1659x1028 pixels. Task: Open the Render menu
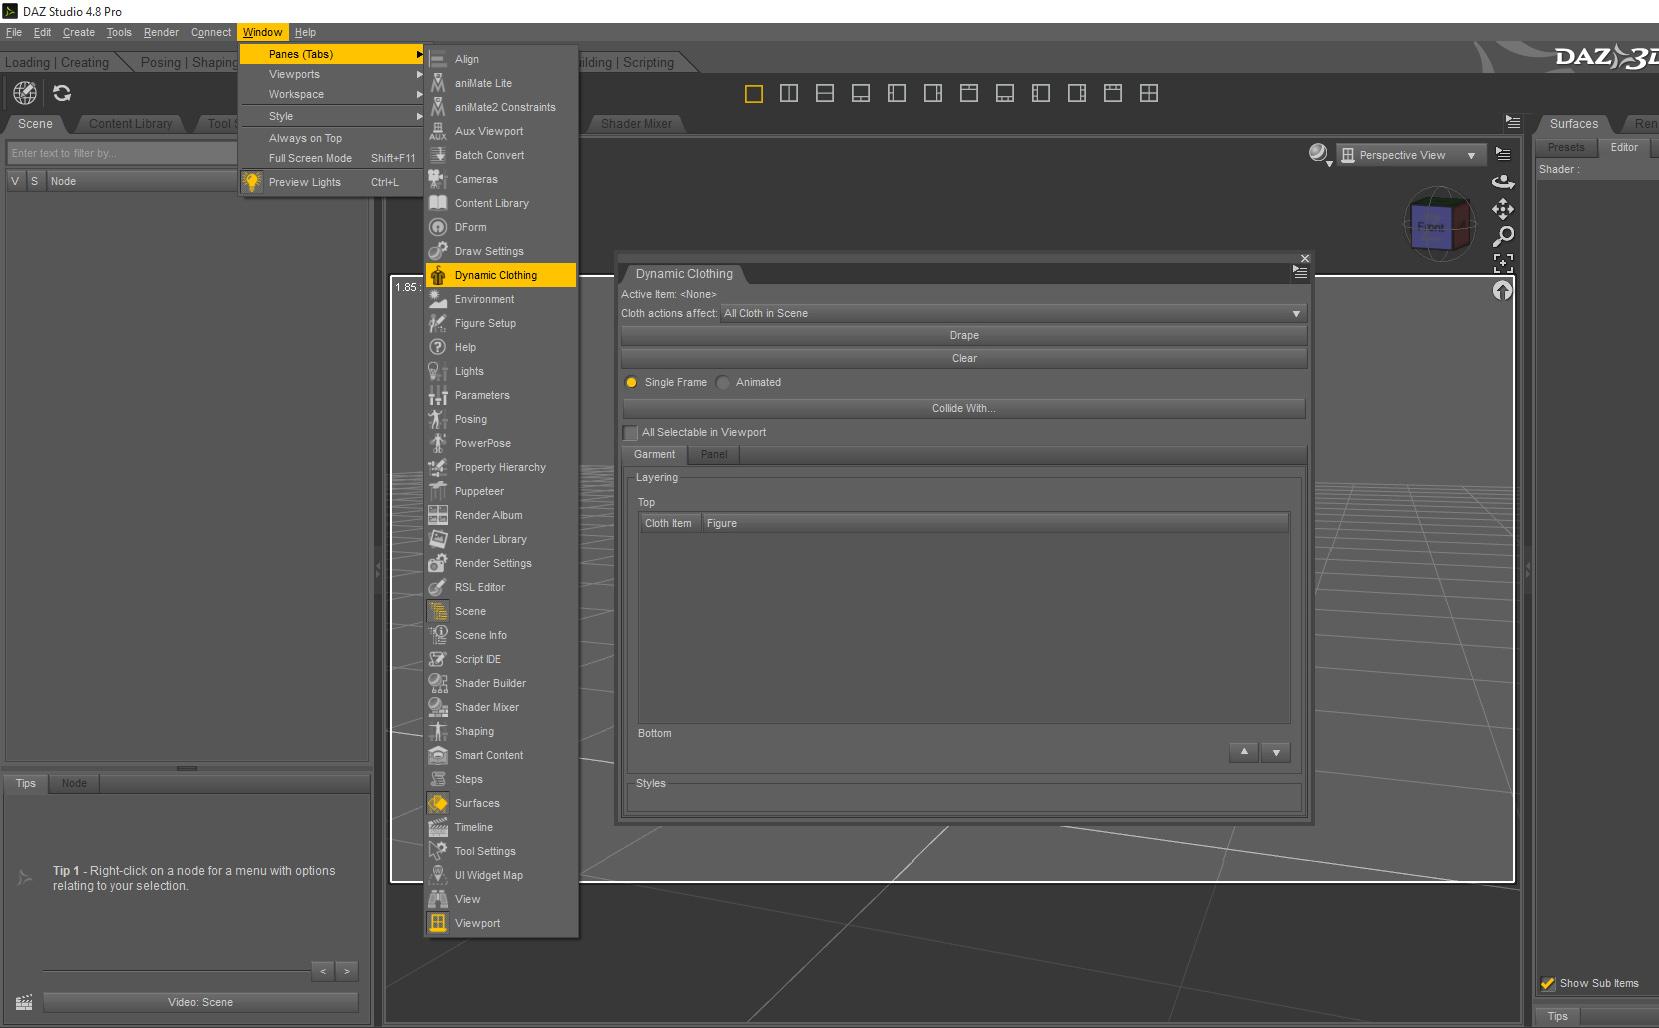coord(161,32)
